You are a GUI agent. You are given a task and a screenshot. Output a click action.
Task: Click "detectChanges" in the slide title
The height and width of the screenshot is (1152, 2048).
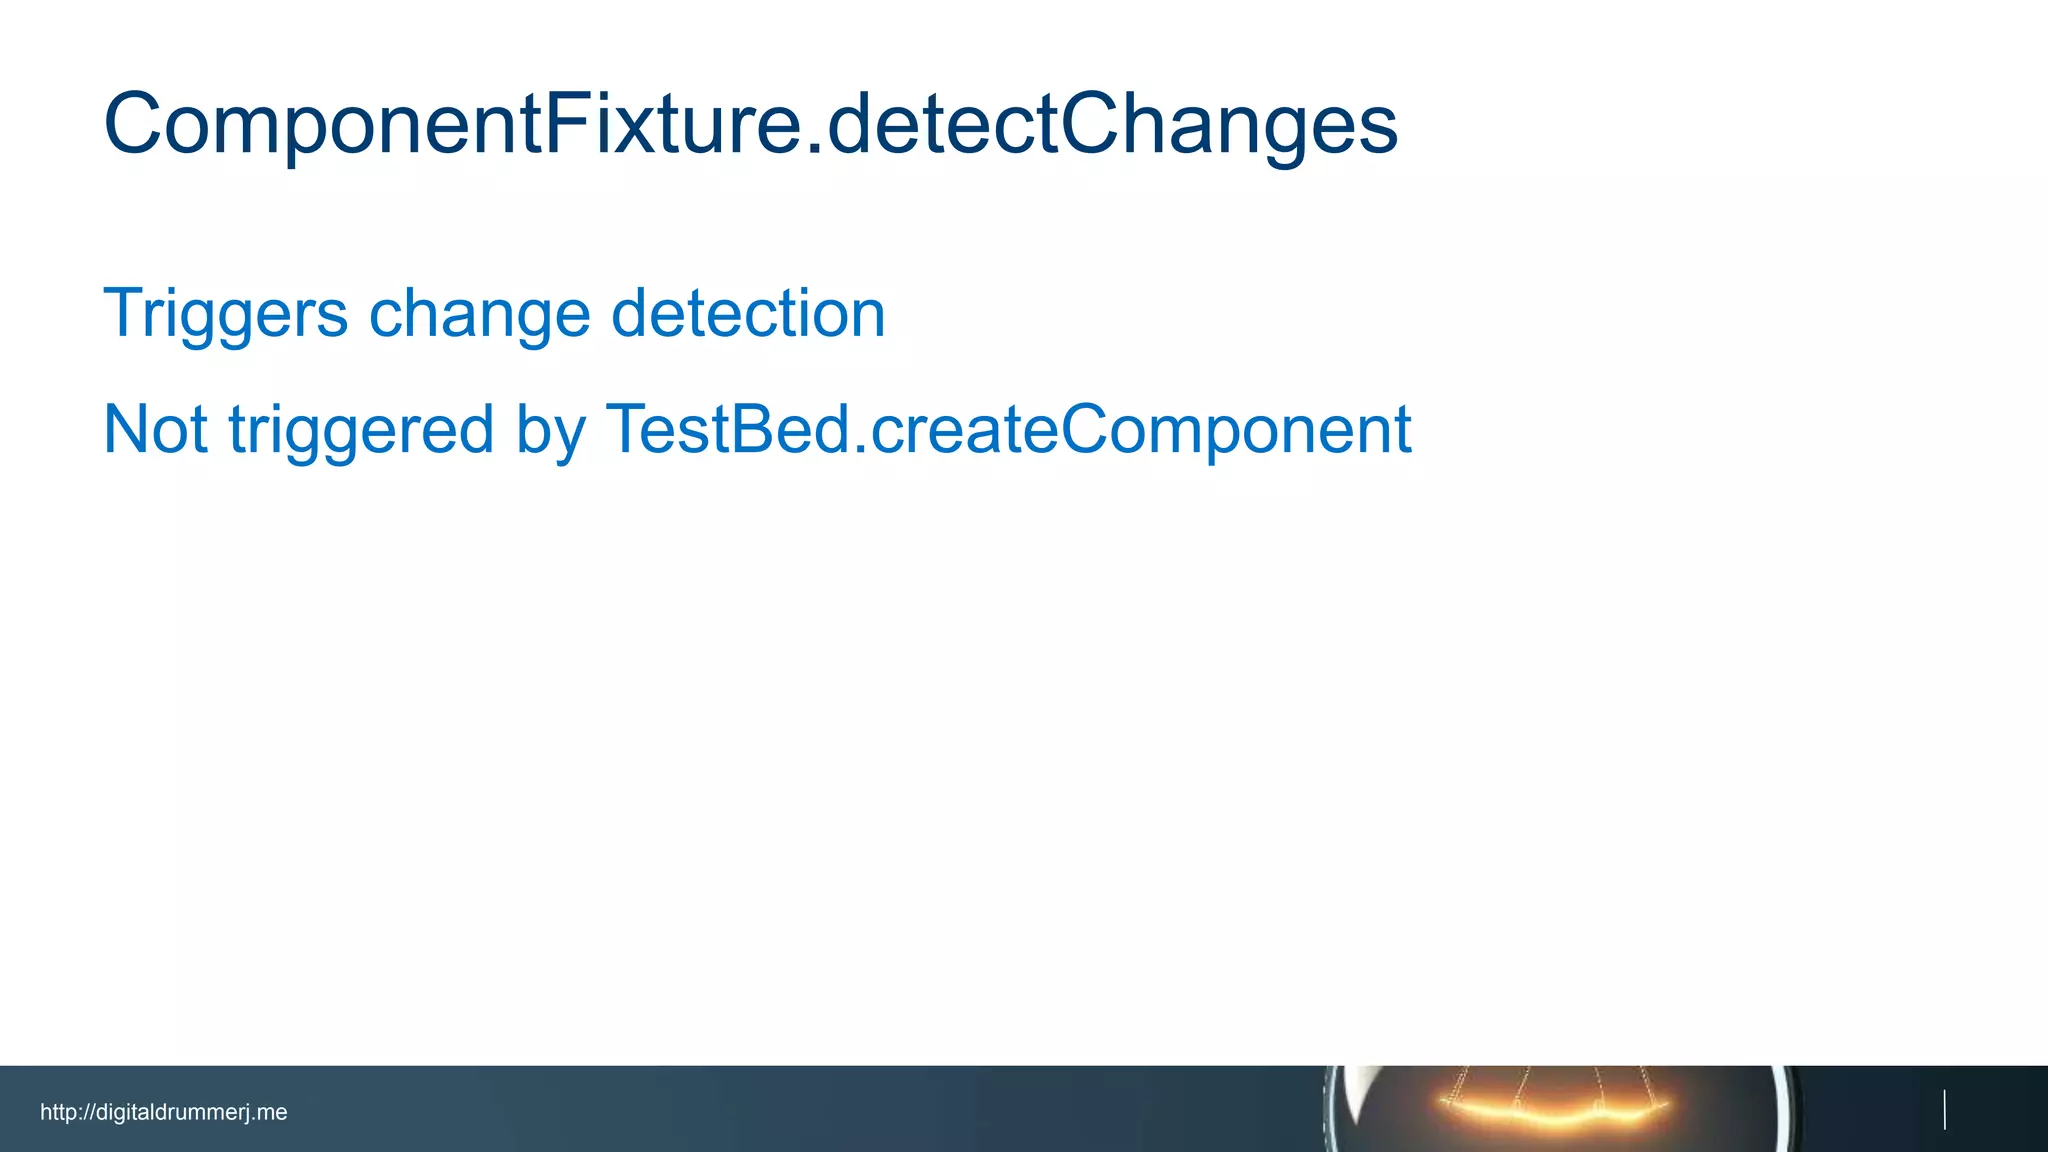1112,124
